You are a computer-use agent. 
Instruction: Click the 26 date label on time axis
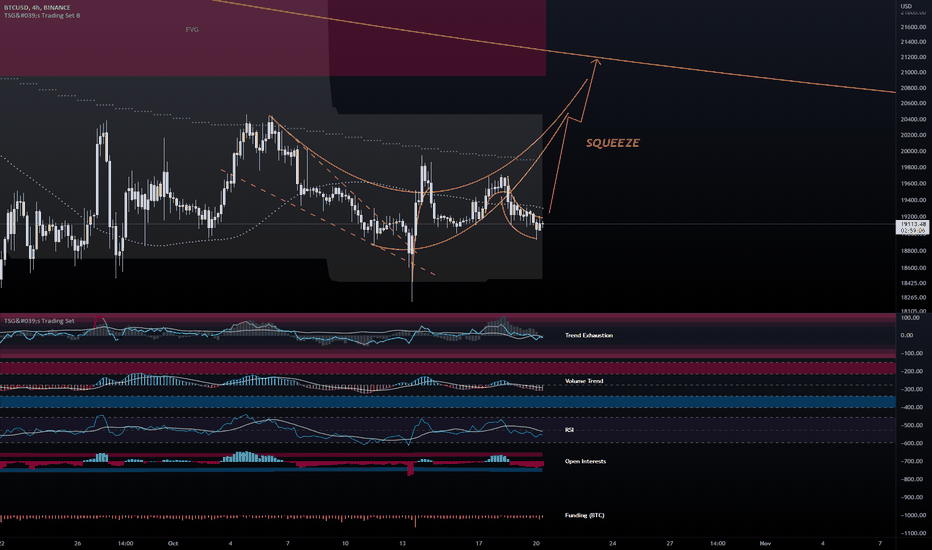[77, 543]
